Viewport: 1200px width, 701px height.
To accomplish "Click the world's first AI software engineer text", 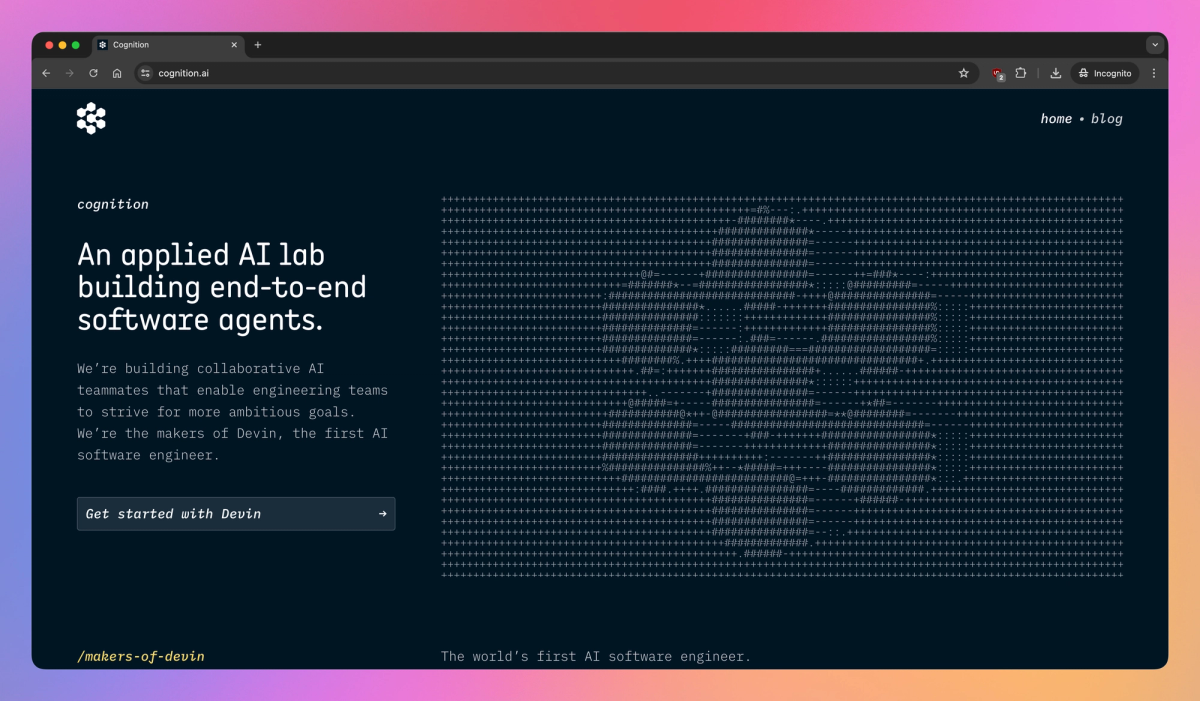I will point(596,657).
